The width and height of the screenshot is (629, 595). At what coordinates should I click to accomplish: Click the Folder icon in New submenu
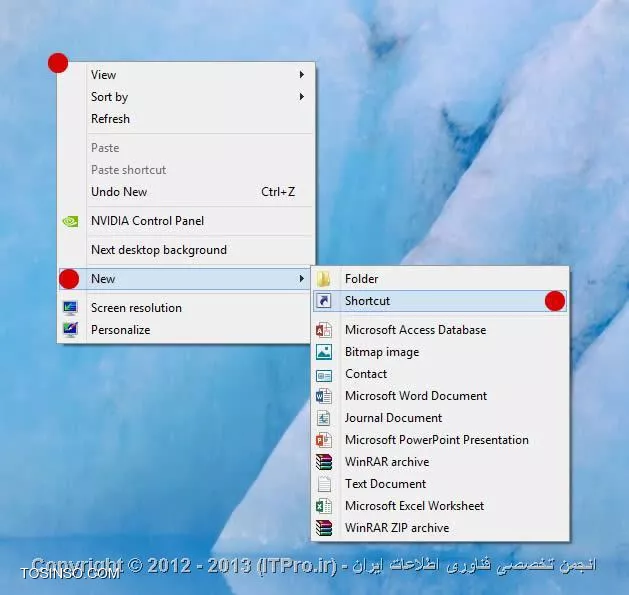click(324, 278)
